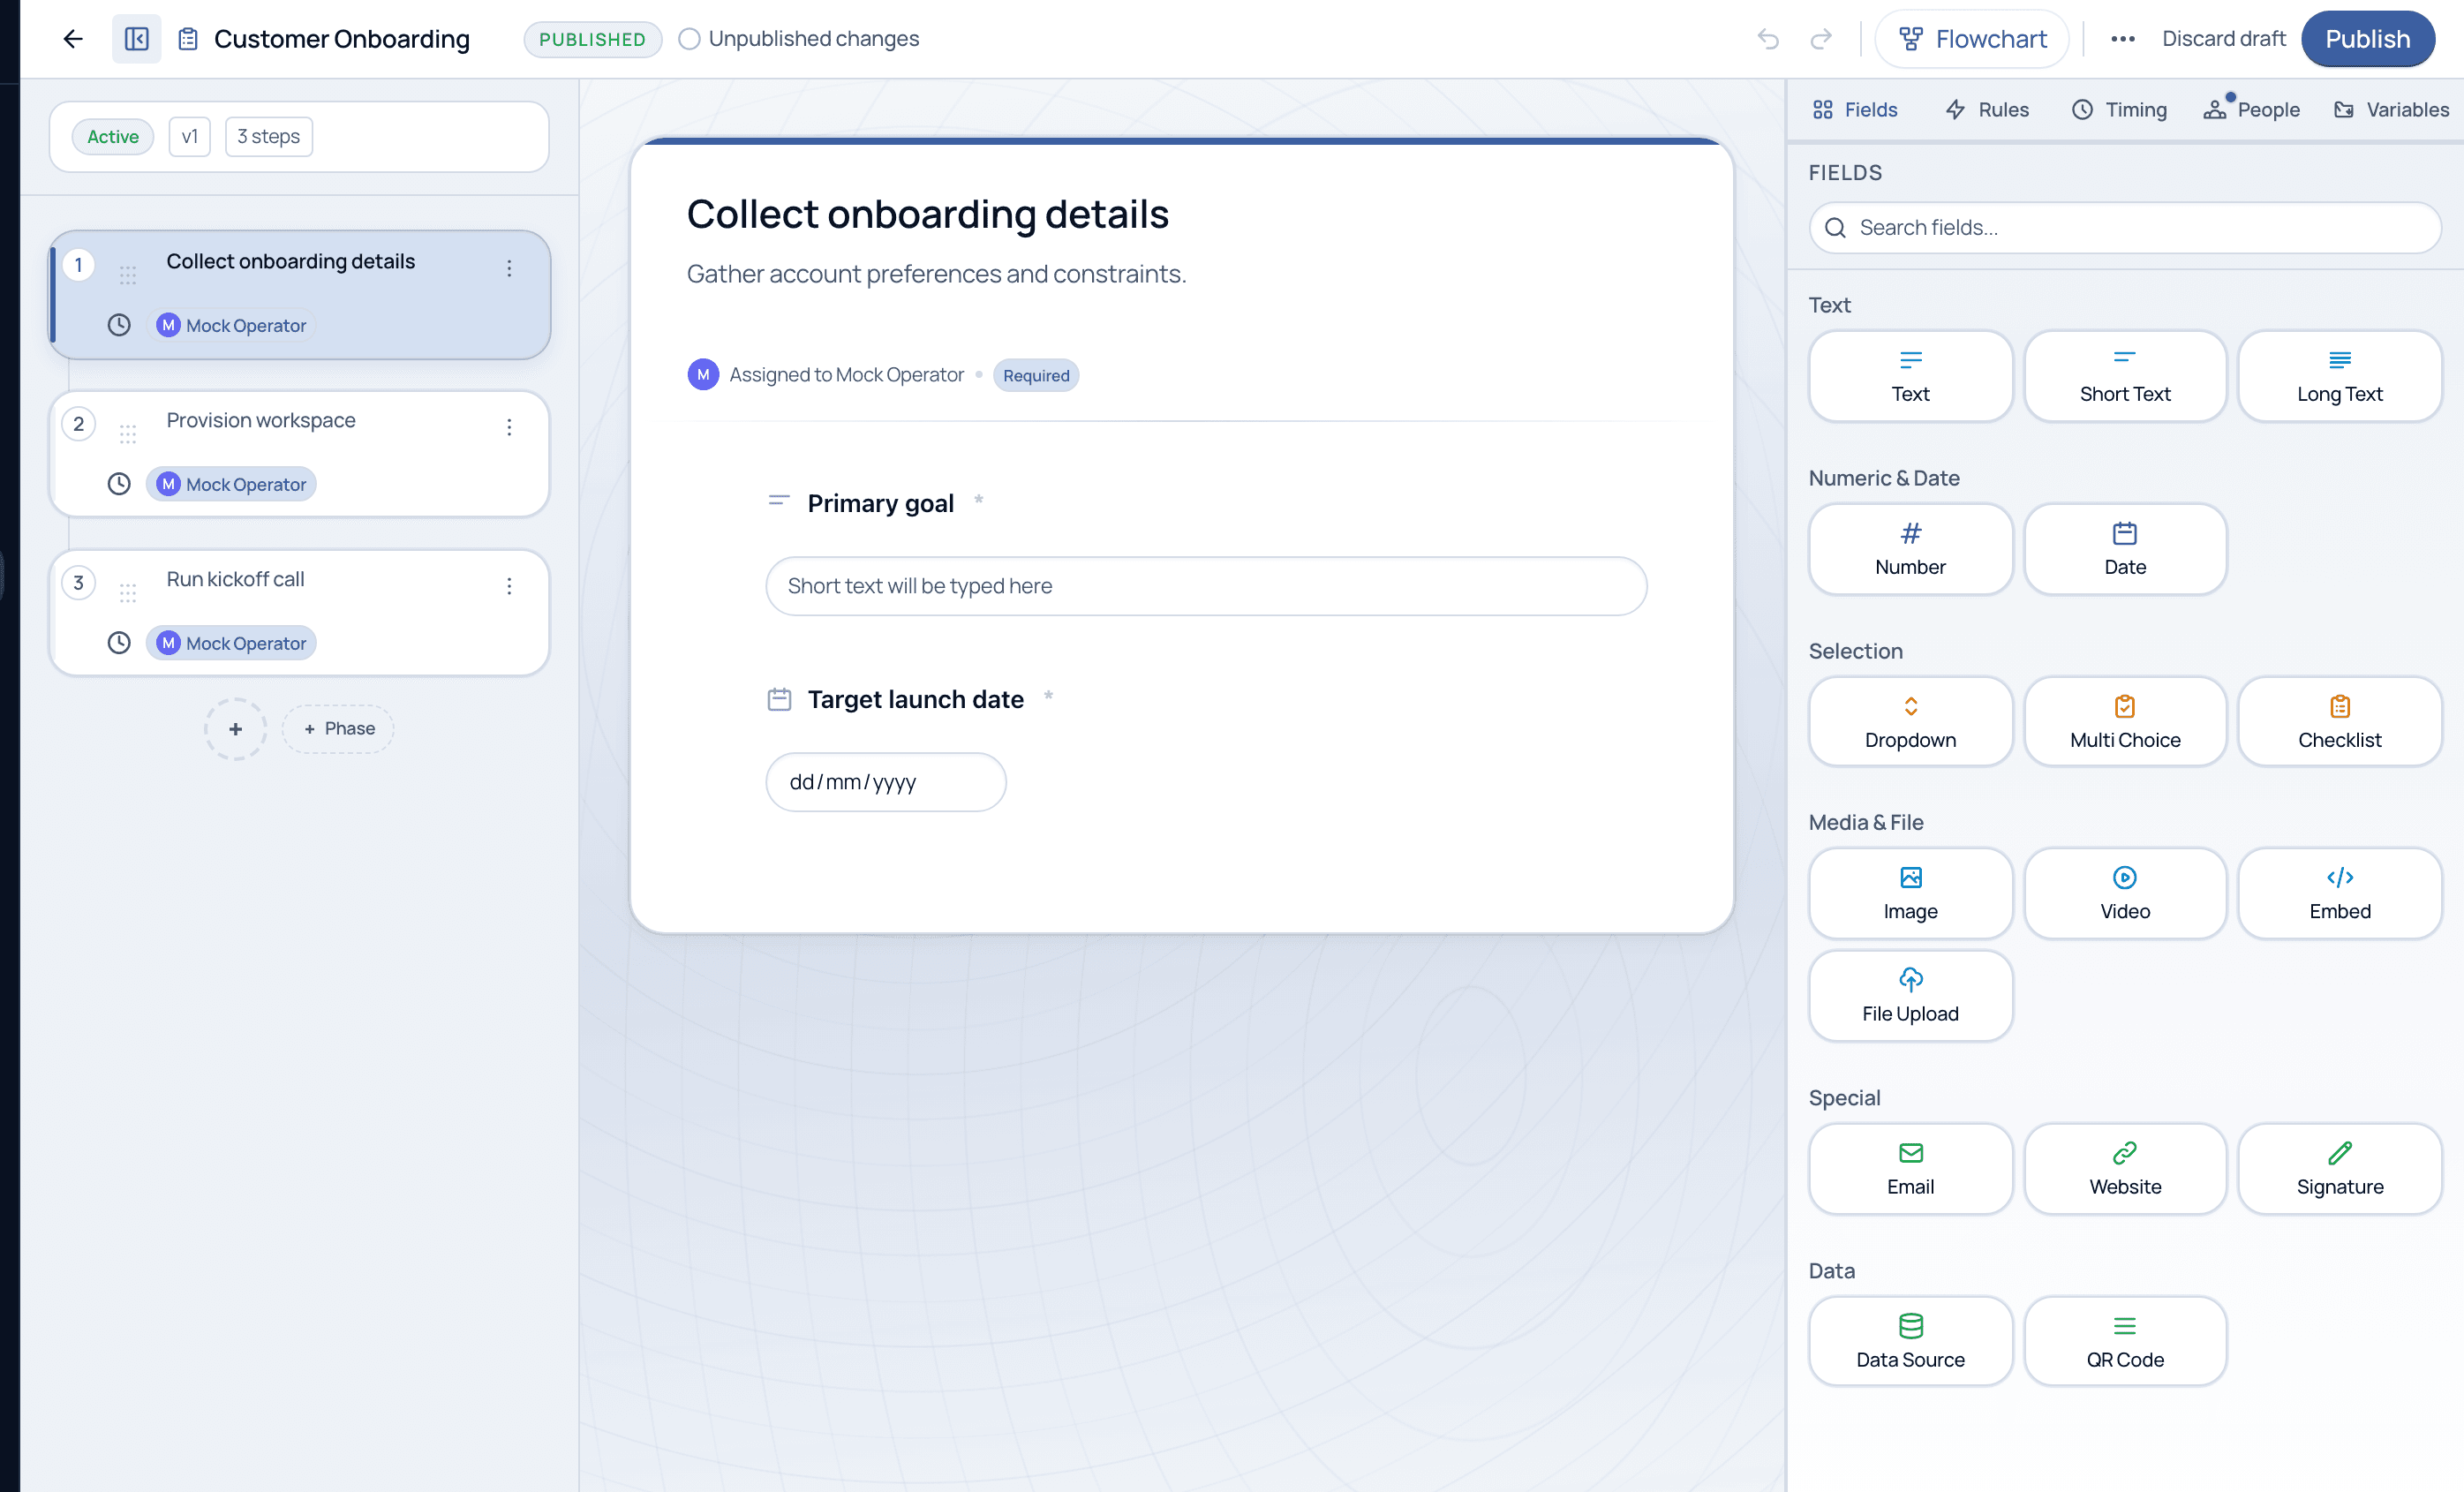2464x1492 pixels.
Task: Open options menu for Provision workspace step
Action: (509, 427)
